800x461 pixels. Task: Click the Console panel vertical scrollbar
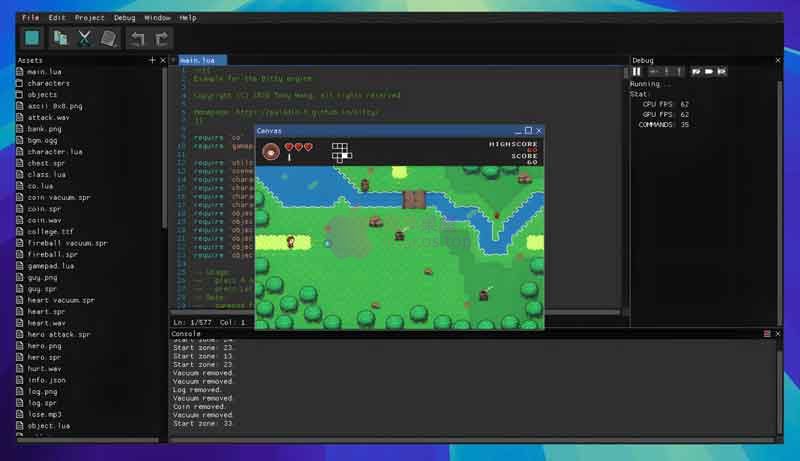[780, 388]
